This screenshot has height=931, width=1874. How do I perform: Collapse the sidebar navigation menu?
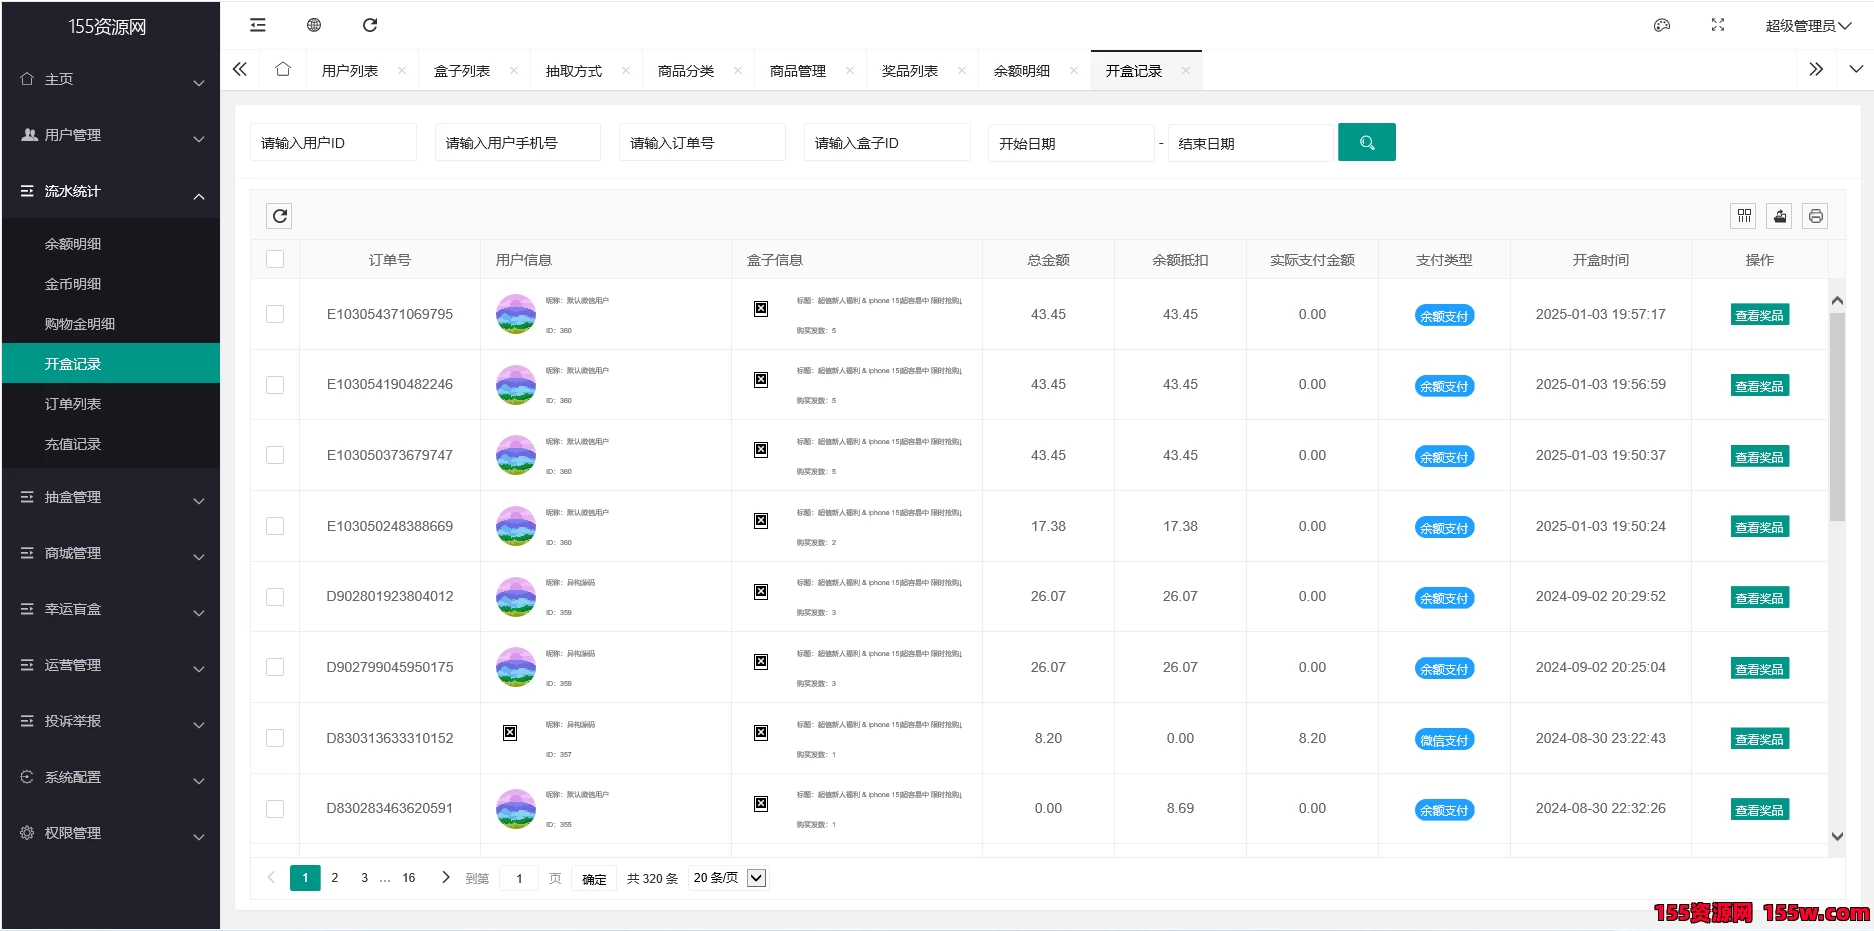click(x=257, y=24)
